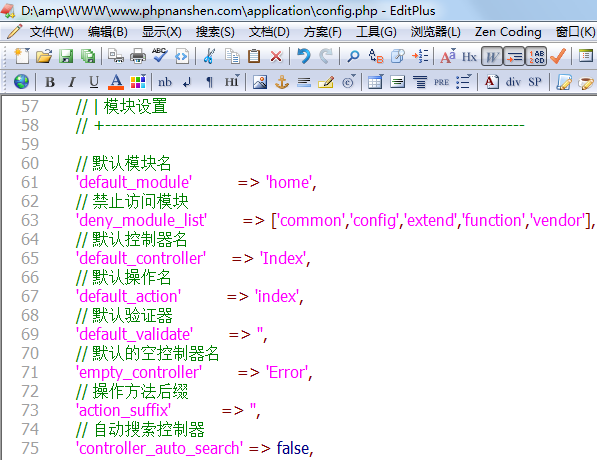Click the orange checkmark toolbar icon
Screen dimensions: 597x460
[x=558, y=56]
